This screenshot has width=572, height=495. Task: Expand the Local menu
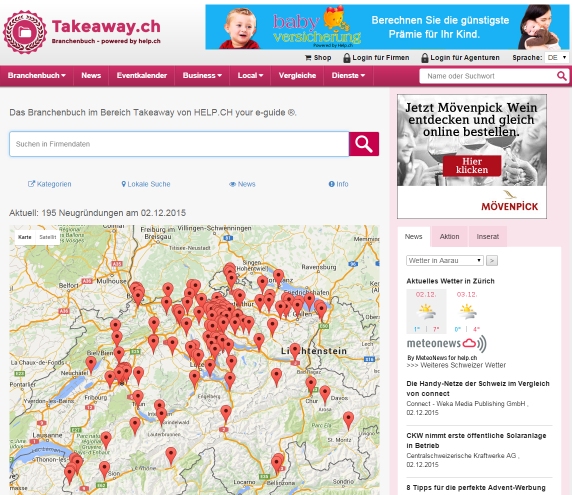(x=250, y=76)
